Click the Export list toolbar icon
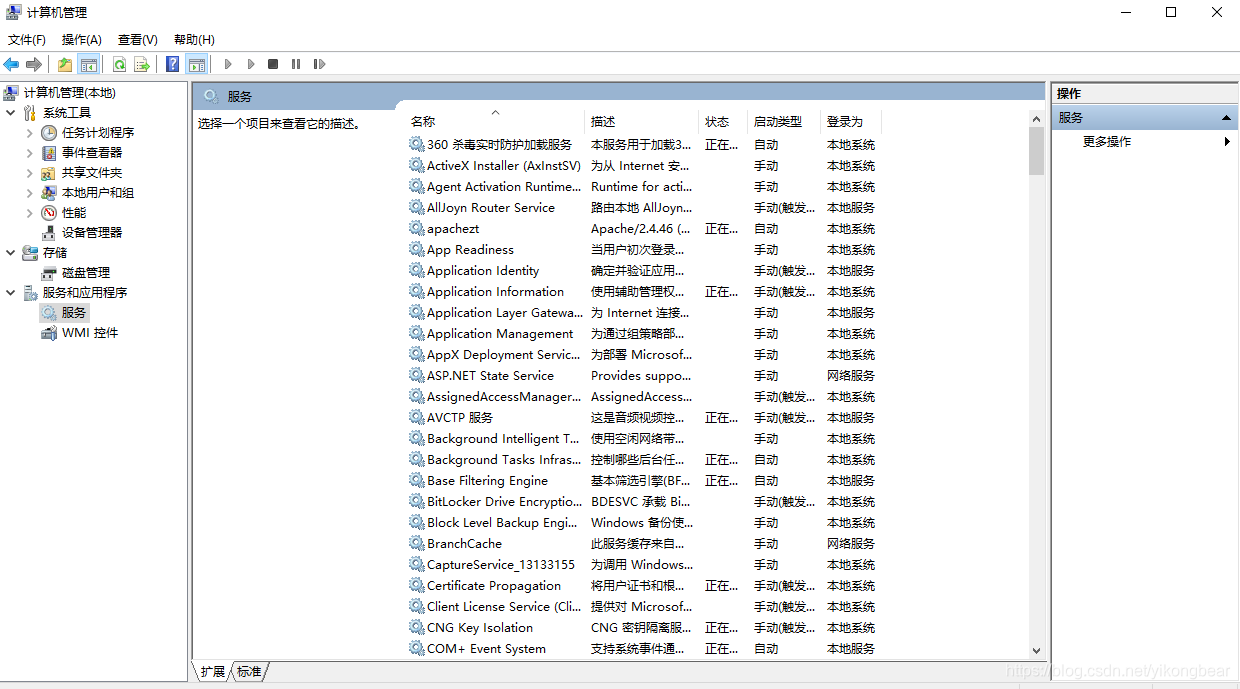This screenshot has width=1240, height=689. point(142,64)
